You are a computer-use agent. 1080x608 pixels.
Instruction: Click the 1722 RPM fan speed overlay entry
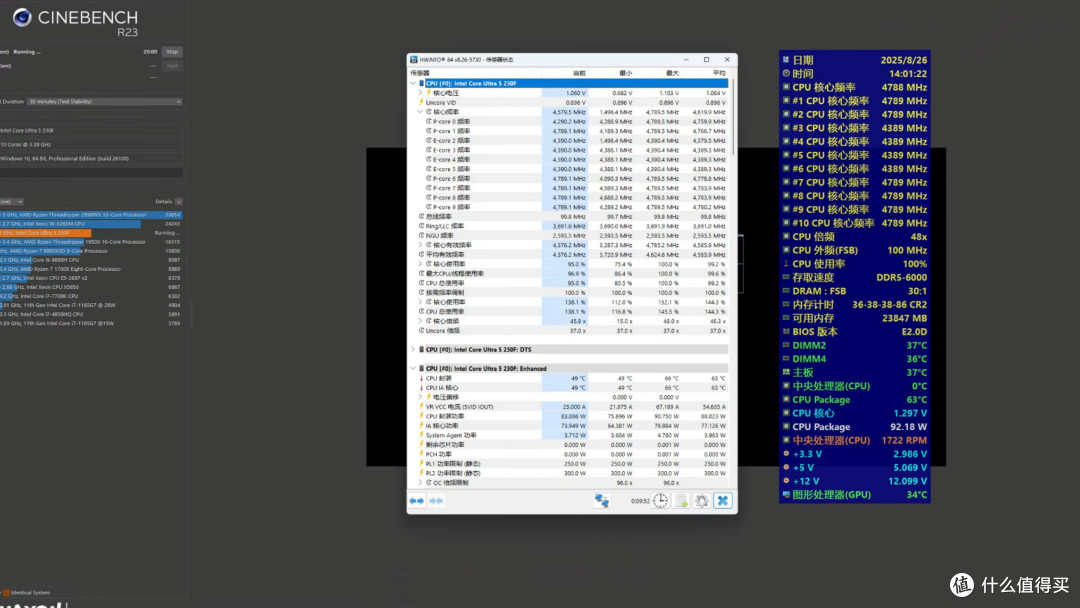click(855, 440)
